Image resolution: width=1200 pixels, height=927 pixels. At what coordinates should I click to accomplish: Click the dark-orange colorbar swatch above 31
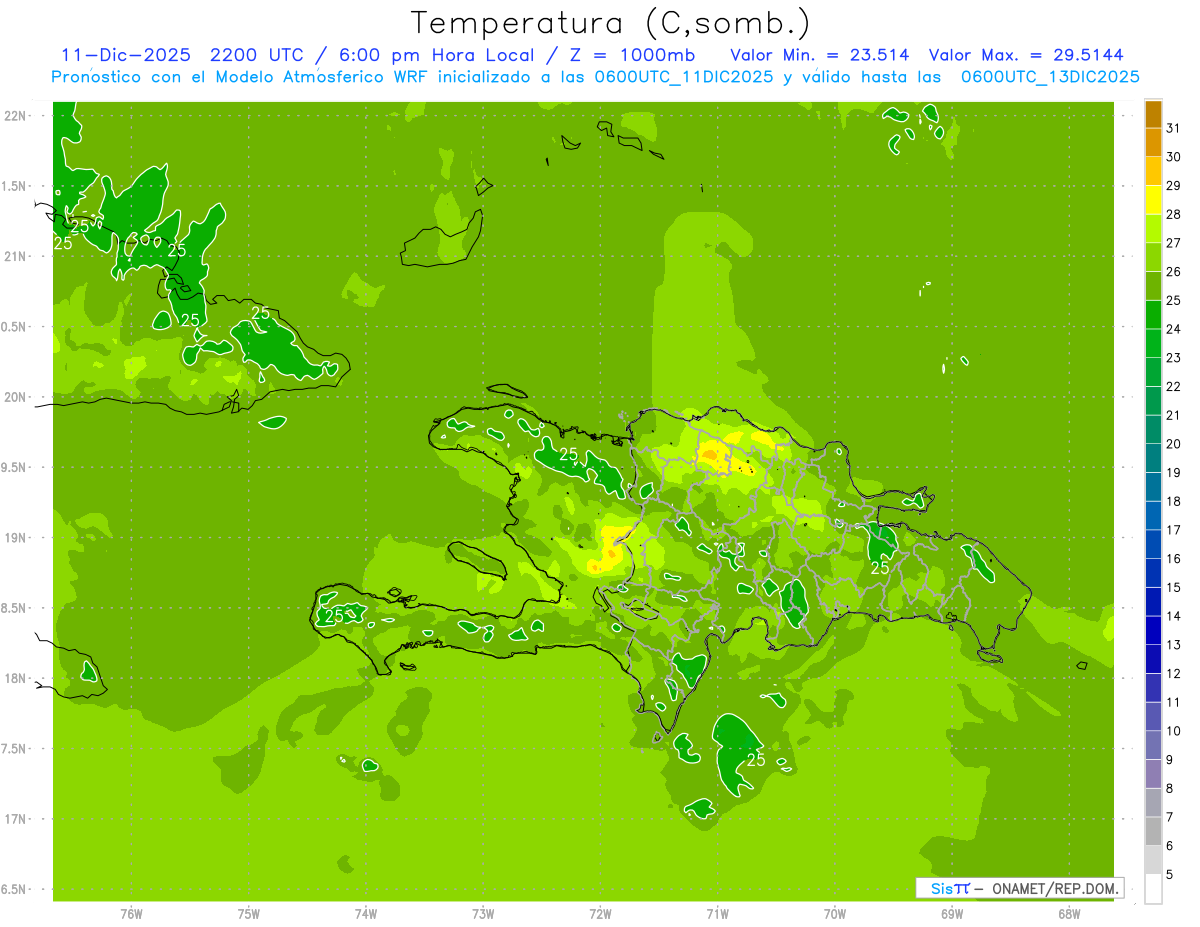(x=1153, y=114)
